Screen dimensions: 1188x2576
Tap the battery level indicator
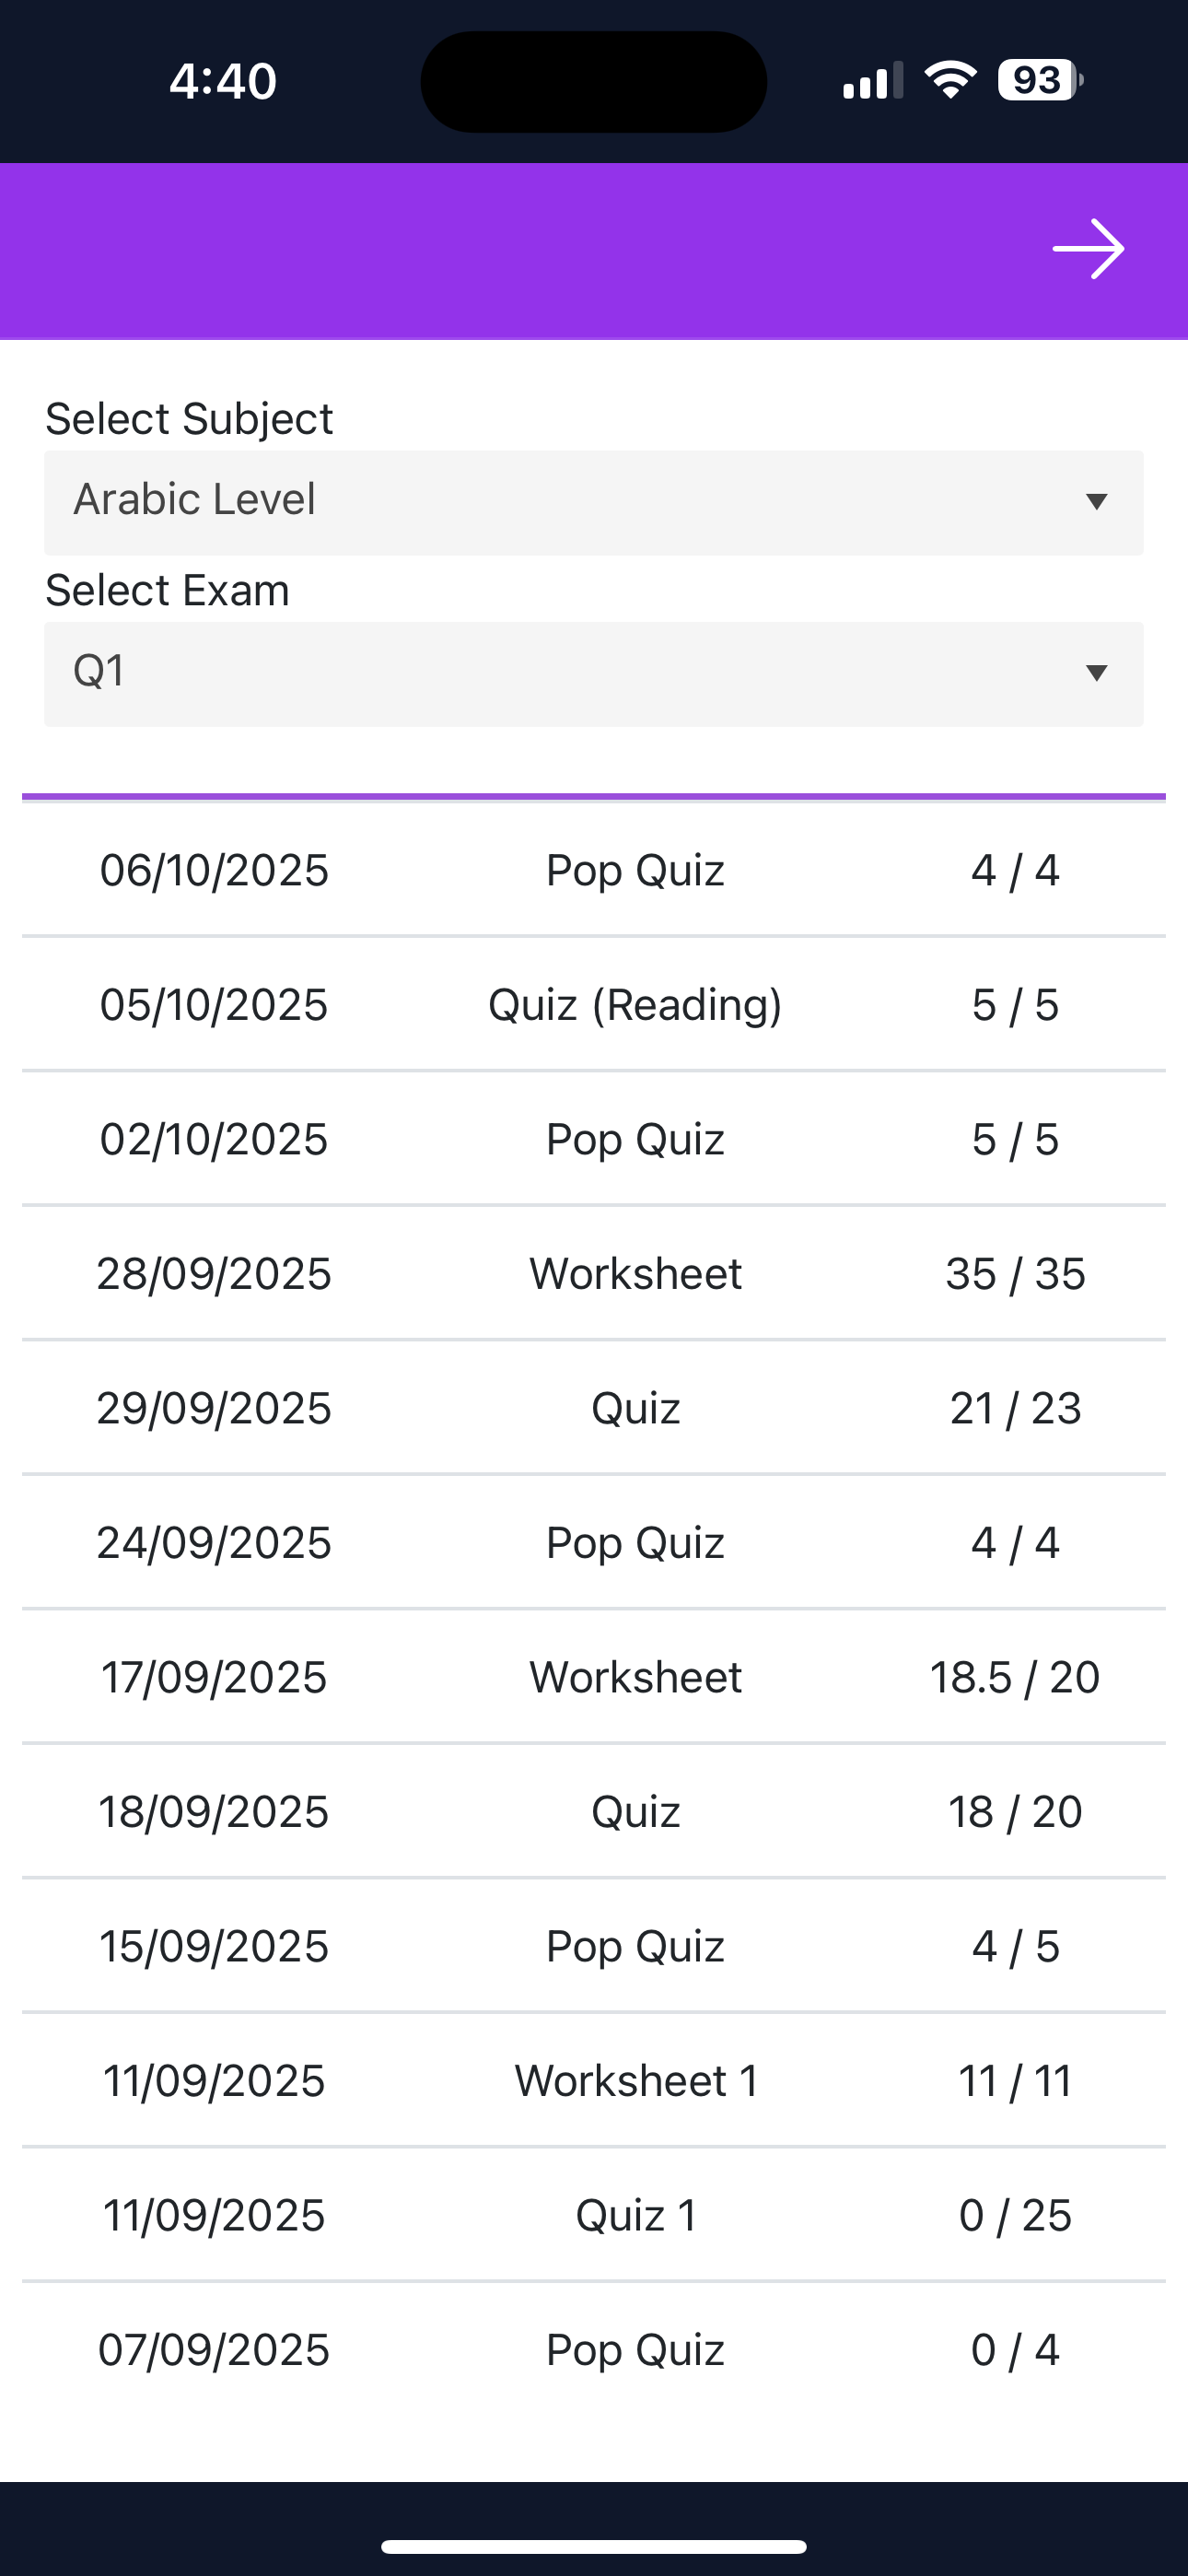(x=1040, y=80)
